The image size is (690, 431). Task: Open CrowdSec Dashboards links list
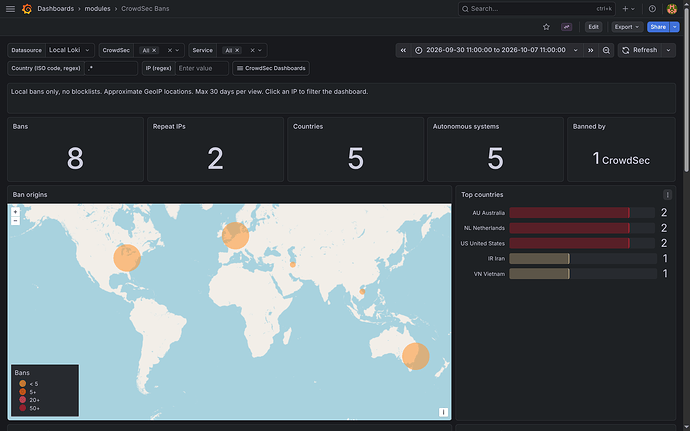(271, 68)
